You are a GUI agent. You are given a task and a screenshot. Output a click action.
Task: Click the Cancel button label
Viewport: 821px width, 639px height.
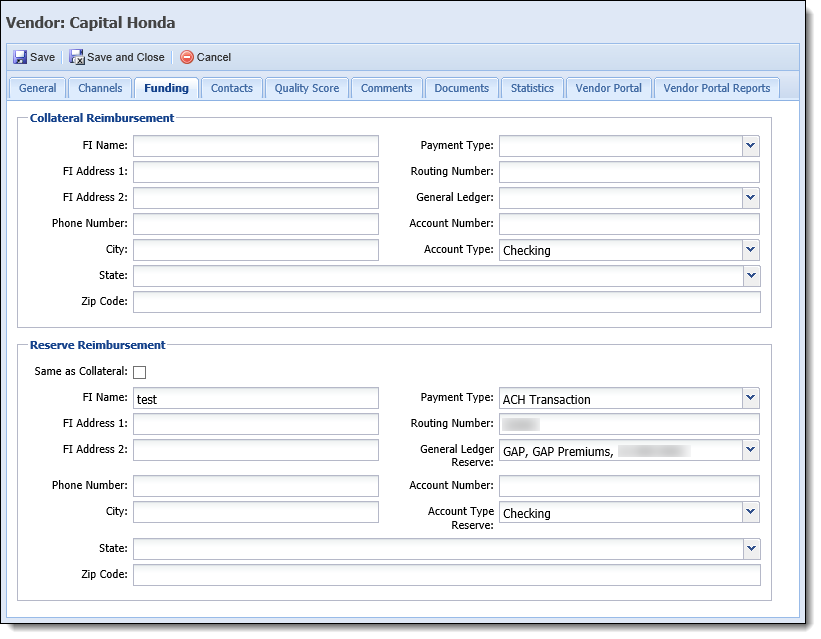[x=214, y=57]
